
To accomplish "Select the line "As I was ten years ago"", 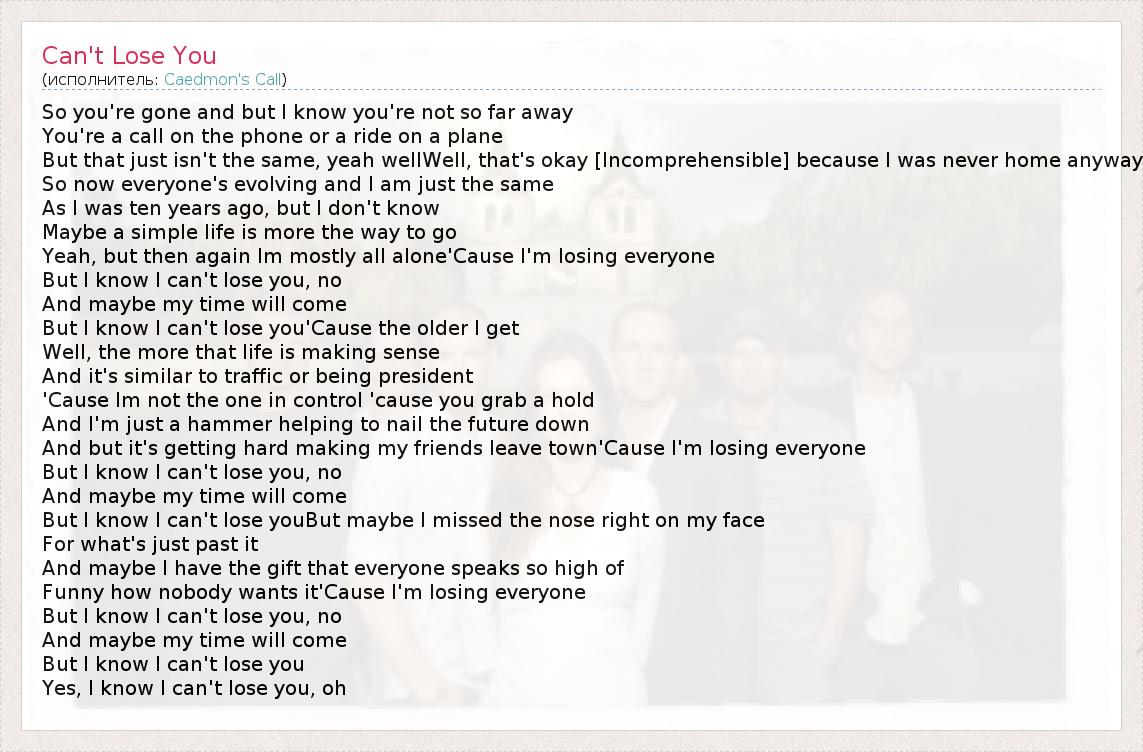I will pos(240,208).
